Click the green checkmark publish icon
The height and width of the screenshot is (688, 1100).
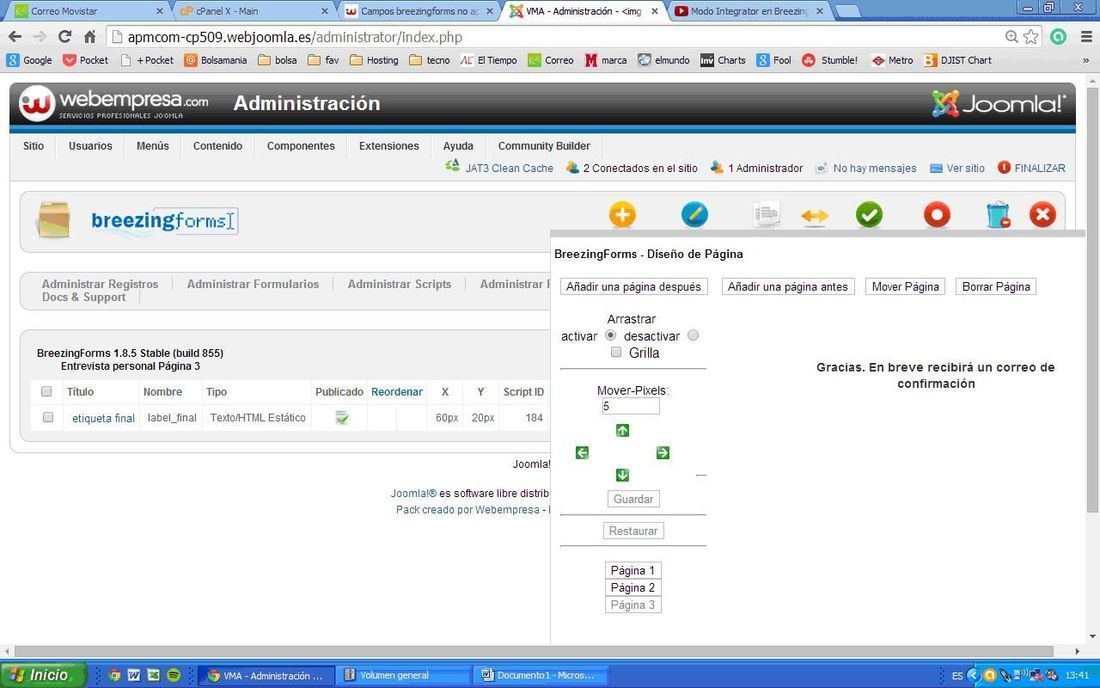(x=869, y=215)
